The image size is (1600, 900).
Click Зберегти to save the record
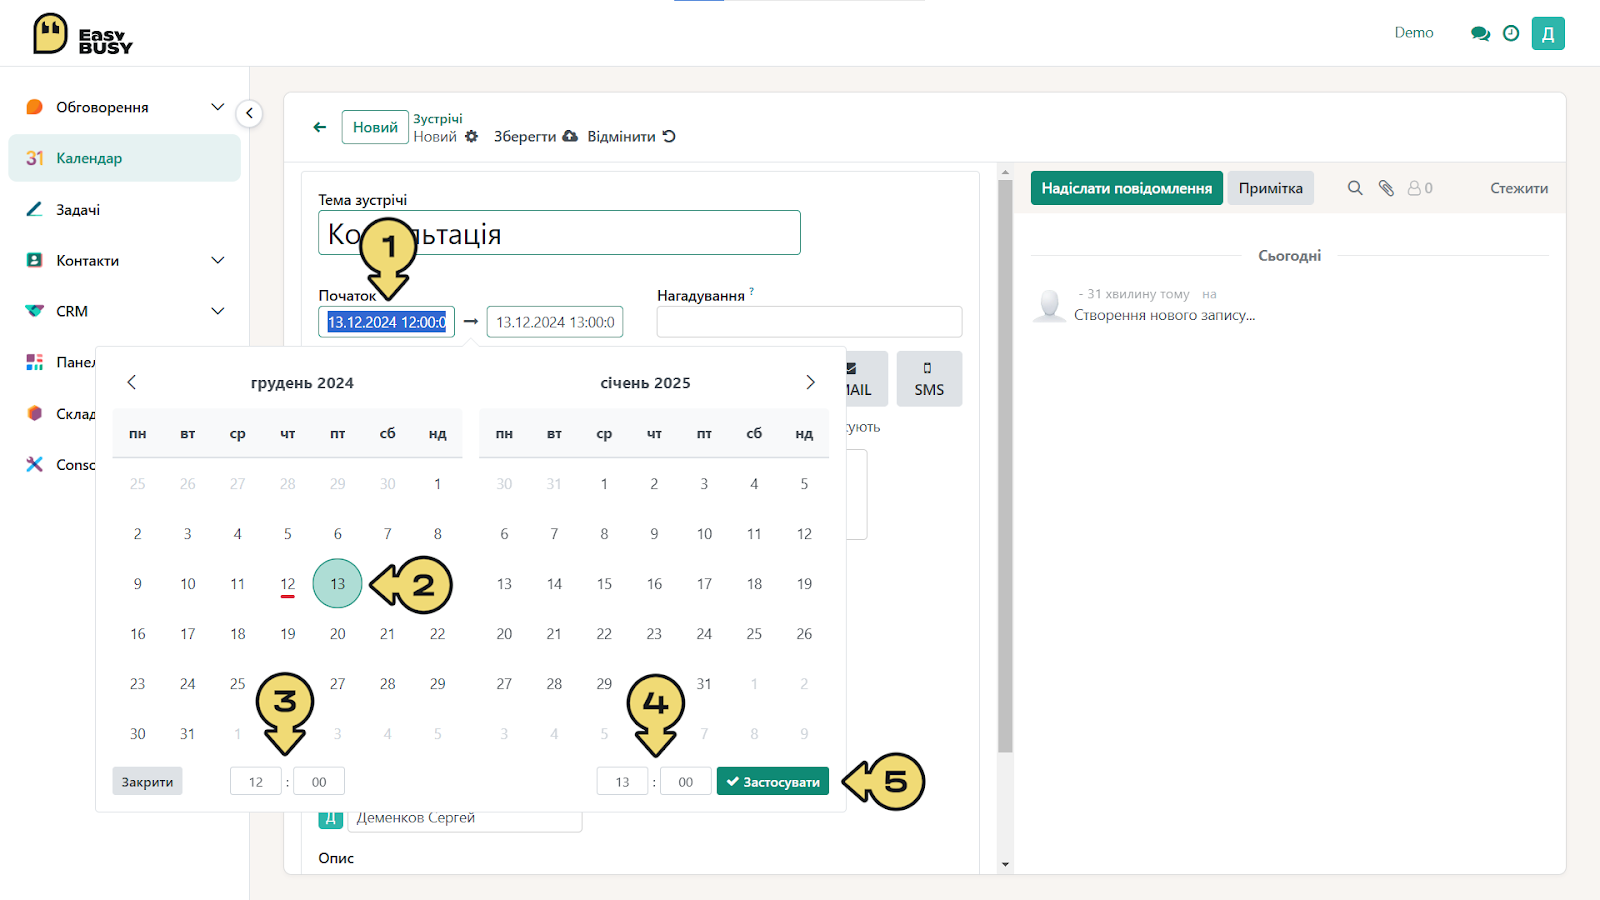pos(535,137)
